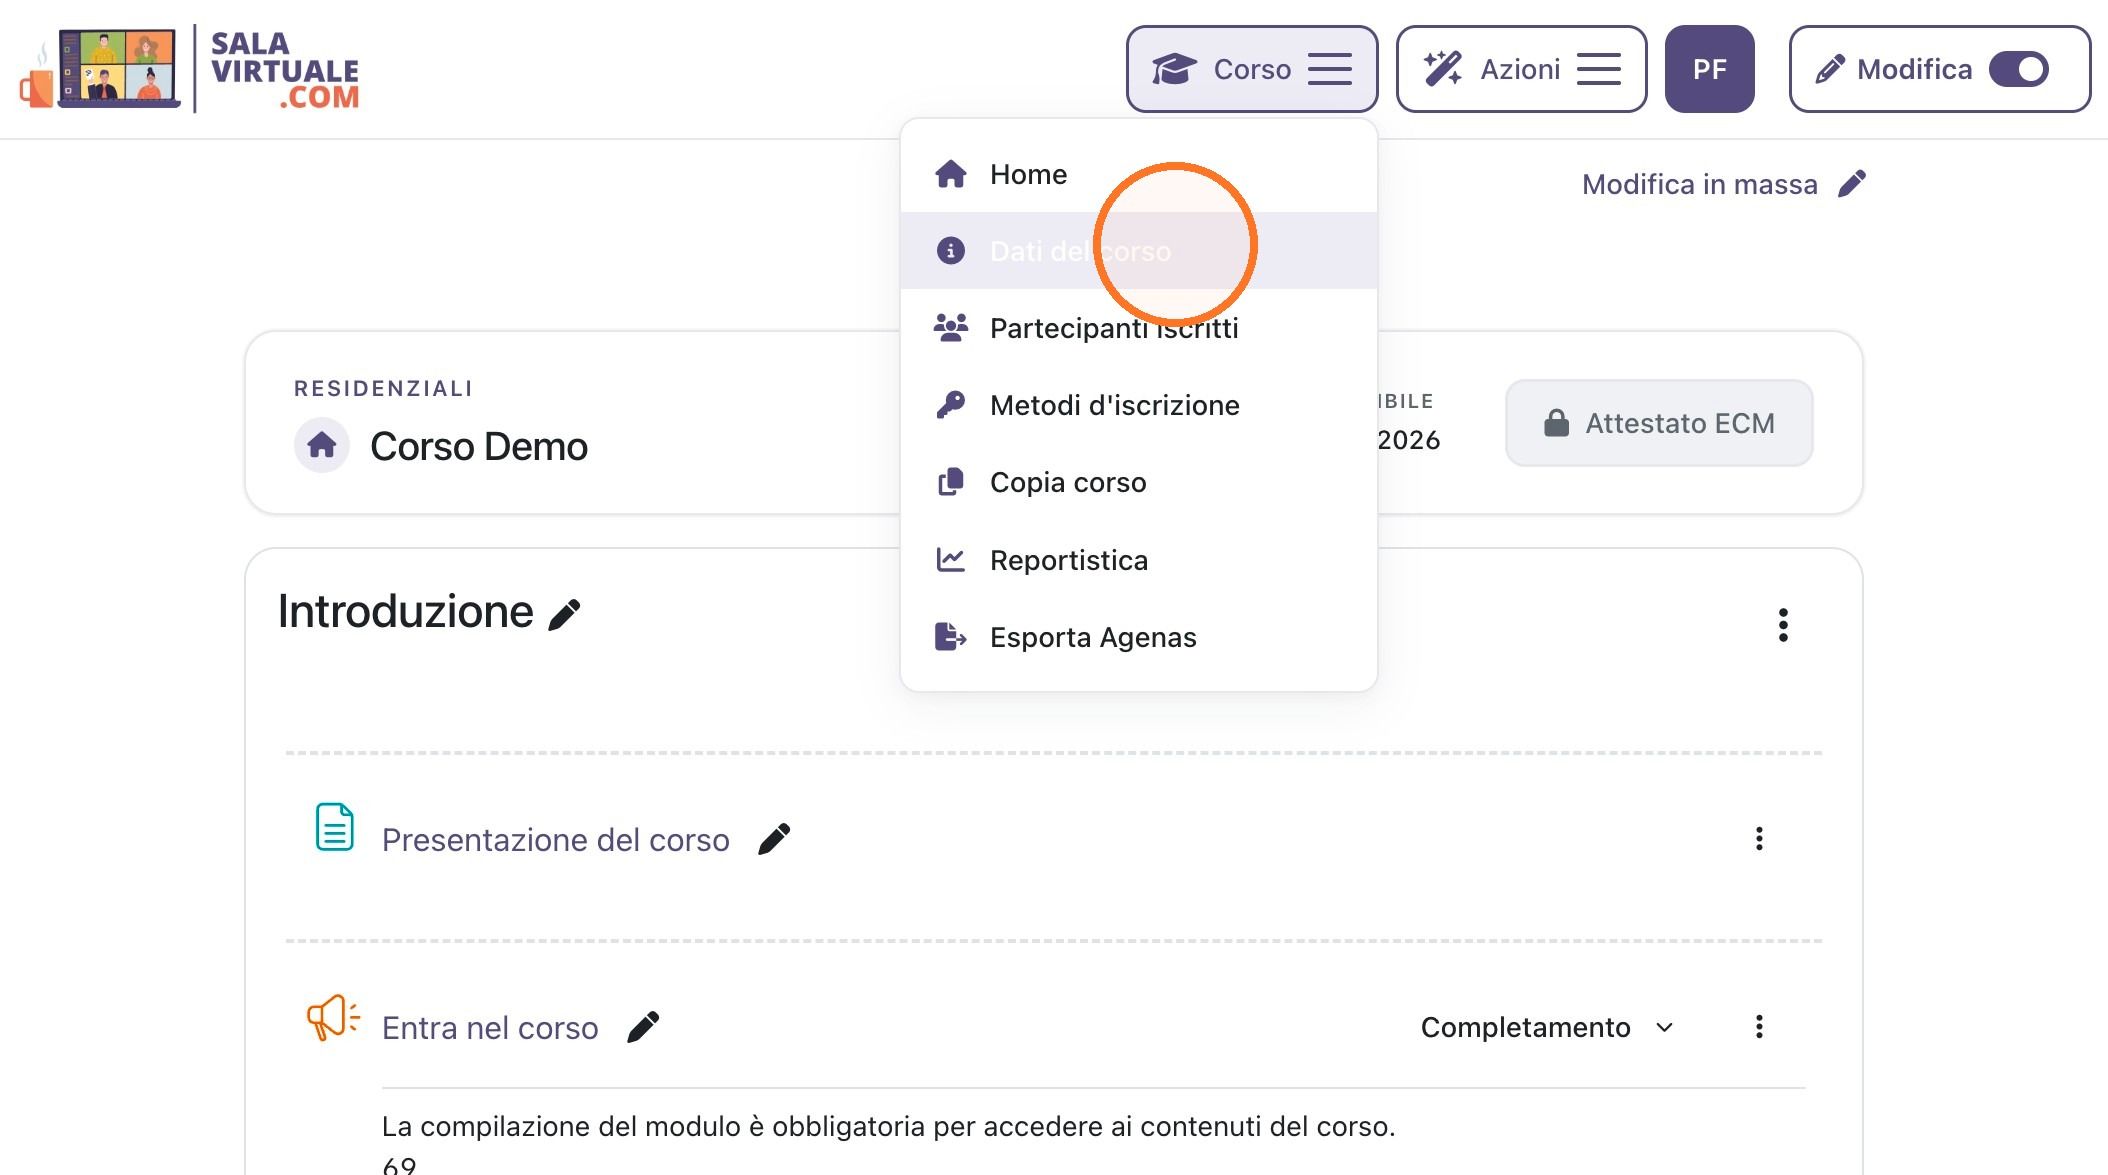Click the round home icon beside Corso Demo
2108x1175 pixels.
click(322, 445)
